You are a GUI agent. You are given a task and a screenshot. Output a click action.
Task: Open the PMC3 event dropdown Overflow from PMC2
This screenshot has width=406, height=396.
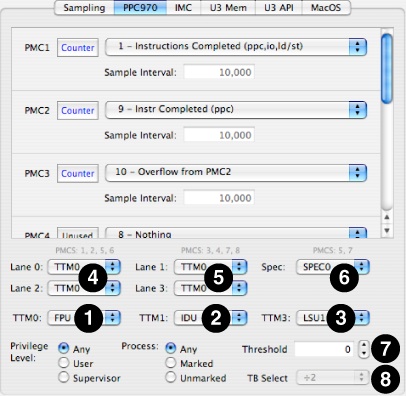pos(236,172)
